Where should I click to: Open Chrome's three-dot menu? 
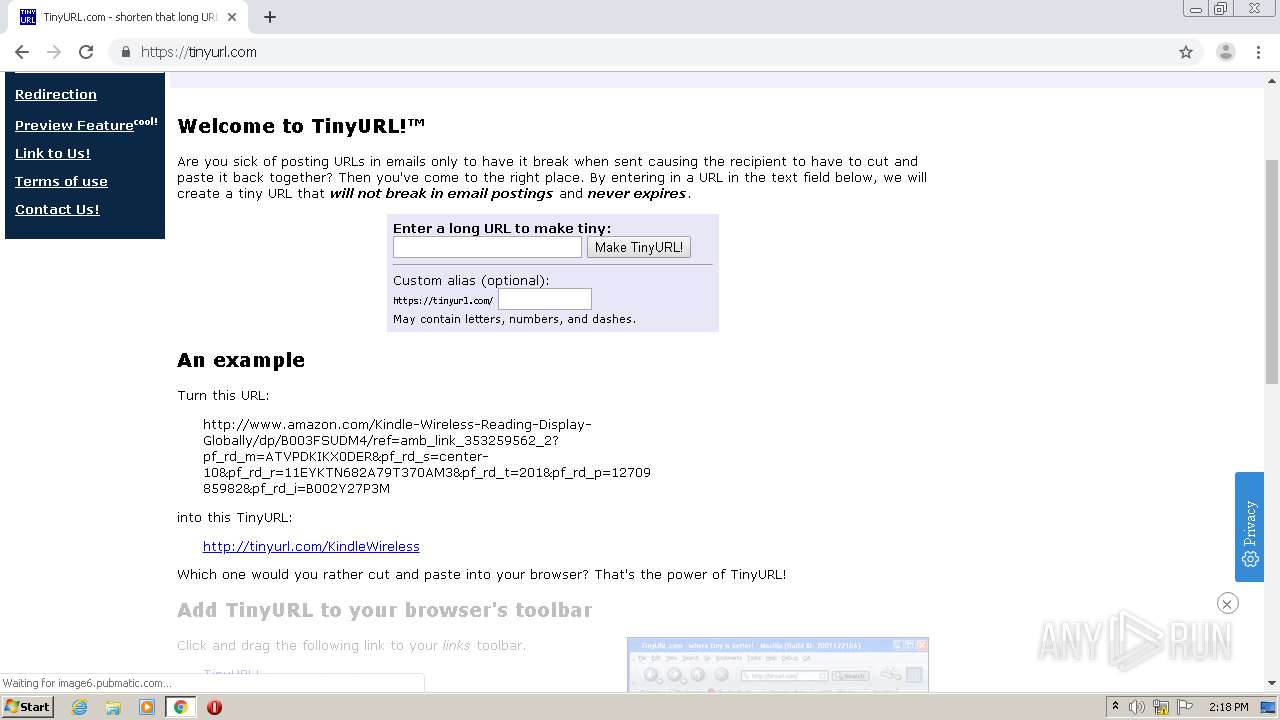[x=1258, y=52]
